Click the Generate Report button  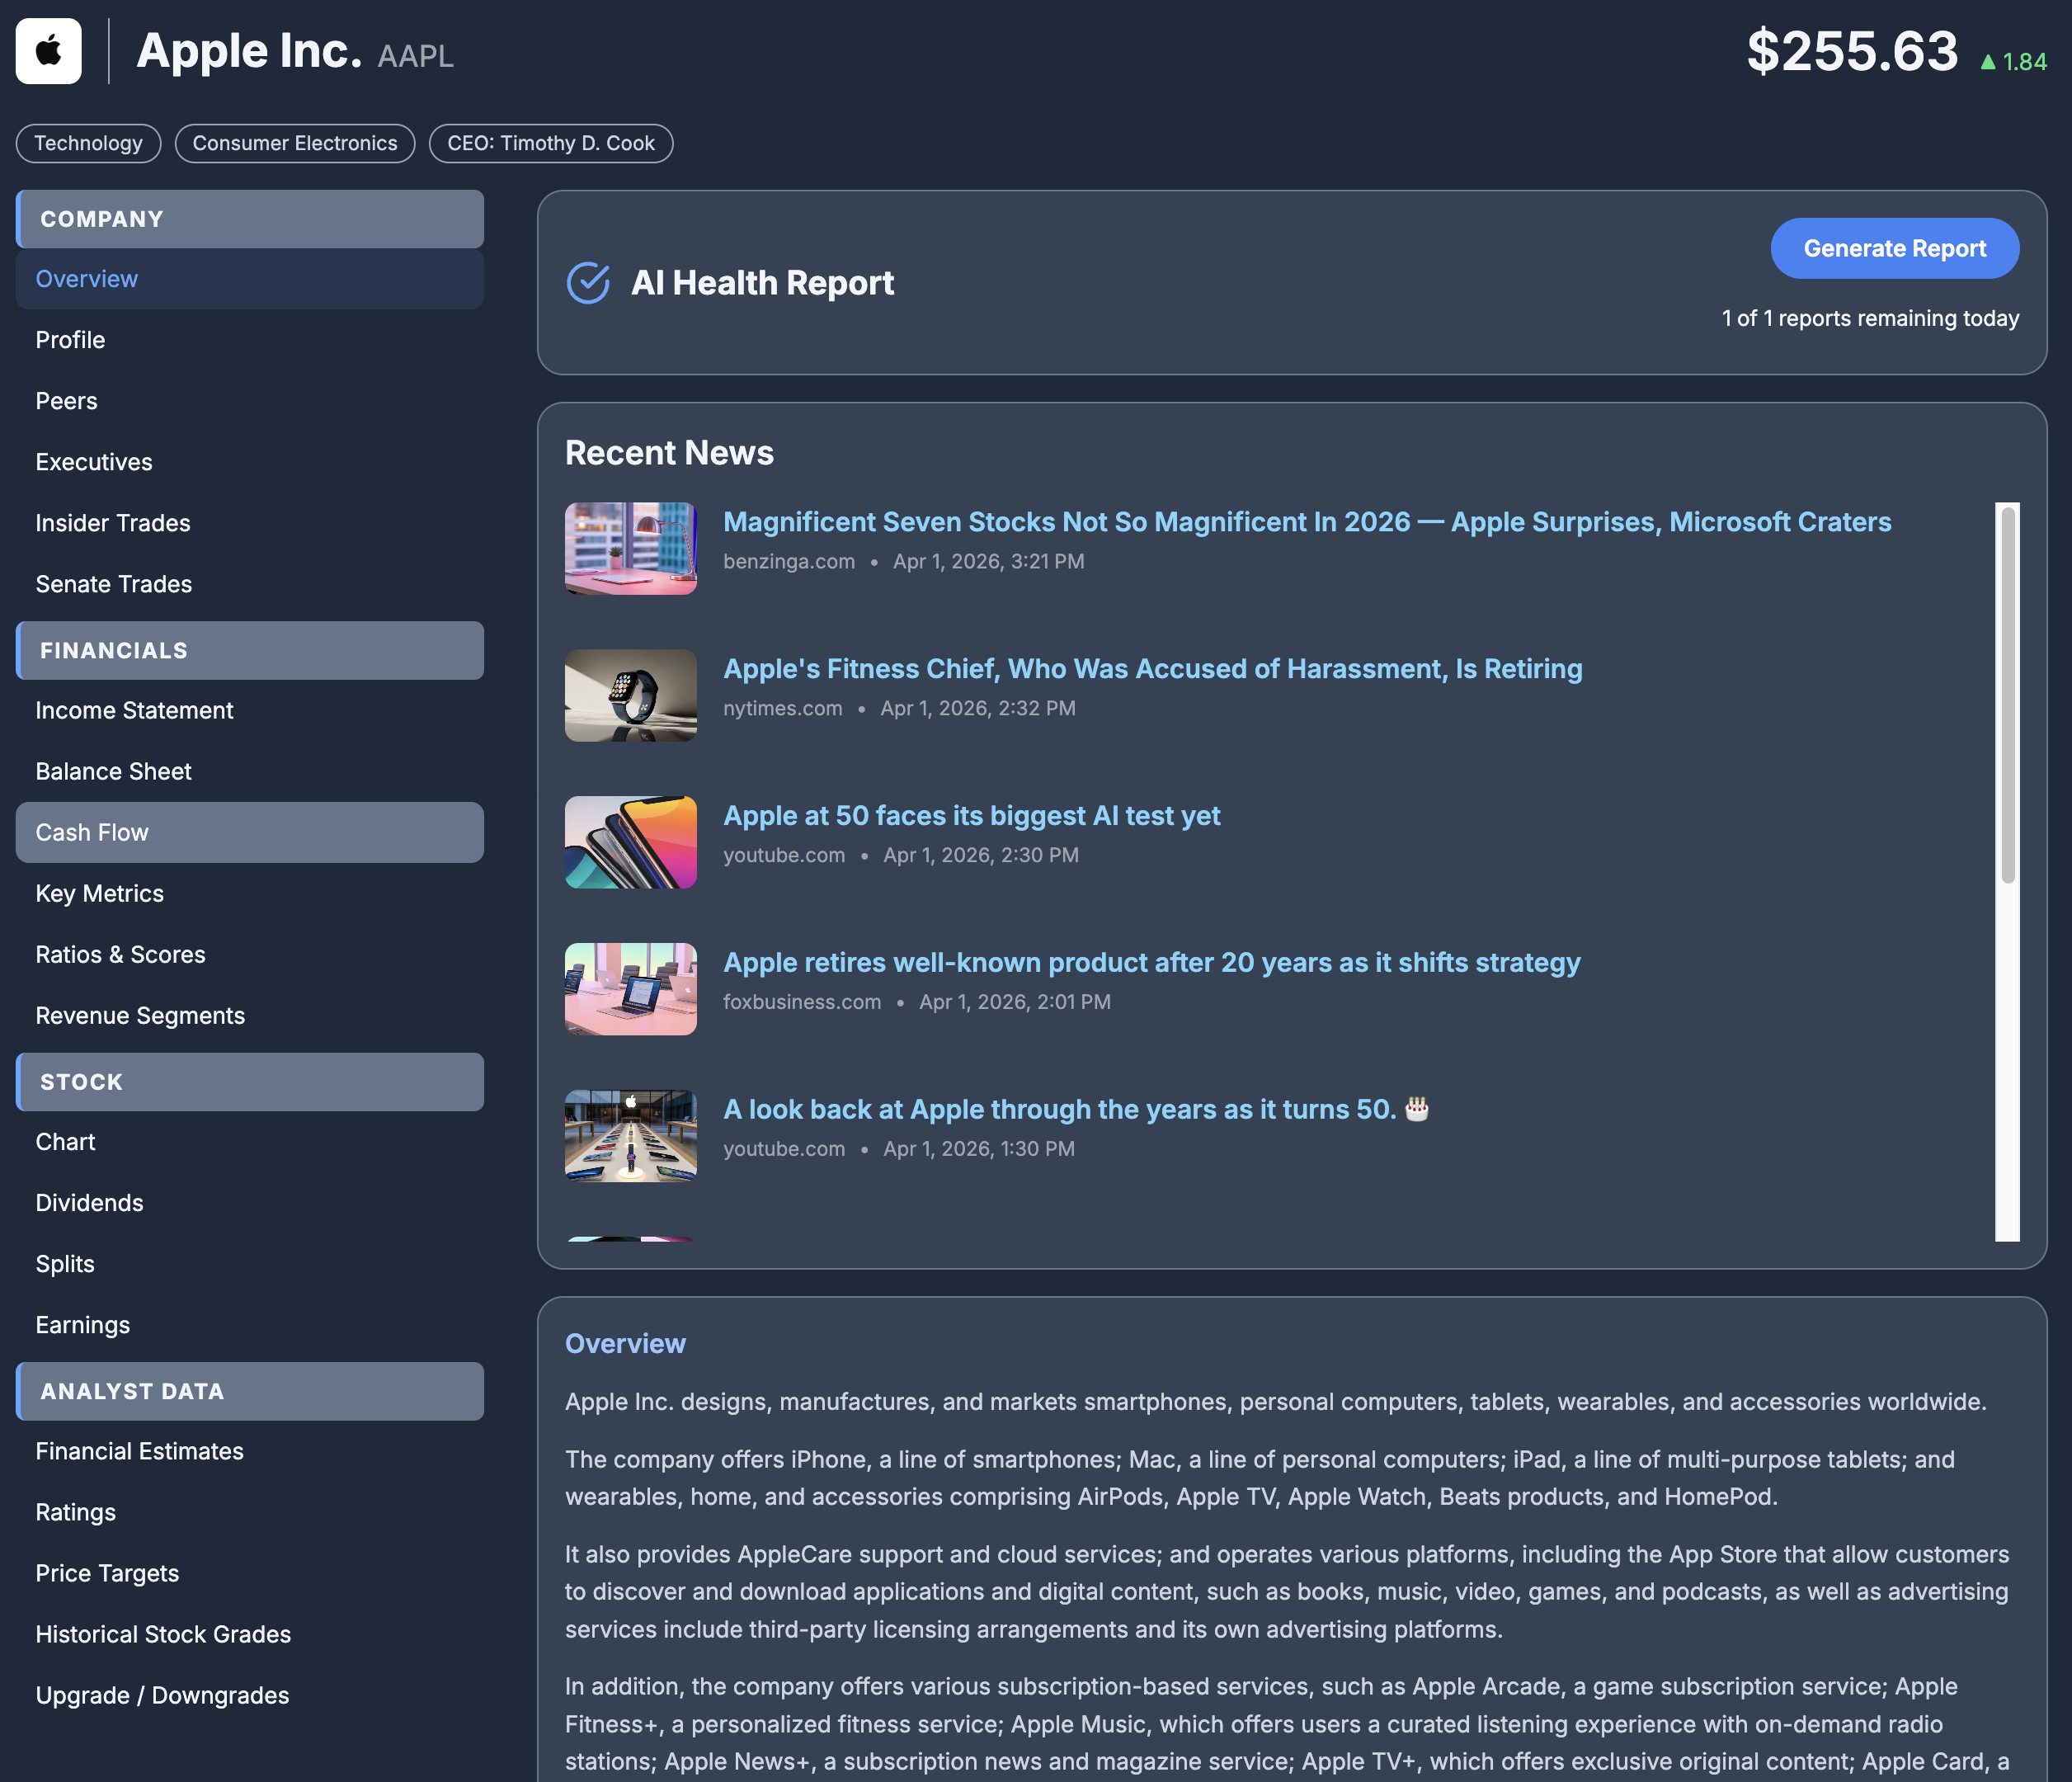pos(1895,248)
